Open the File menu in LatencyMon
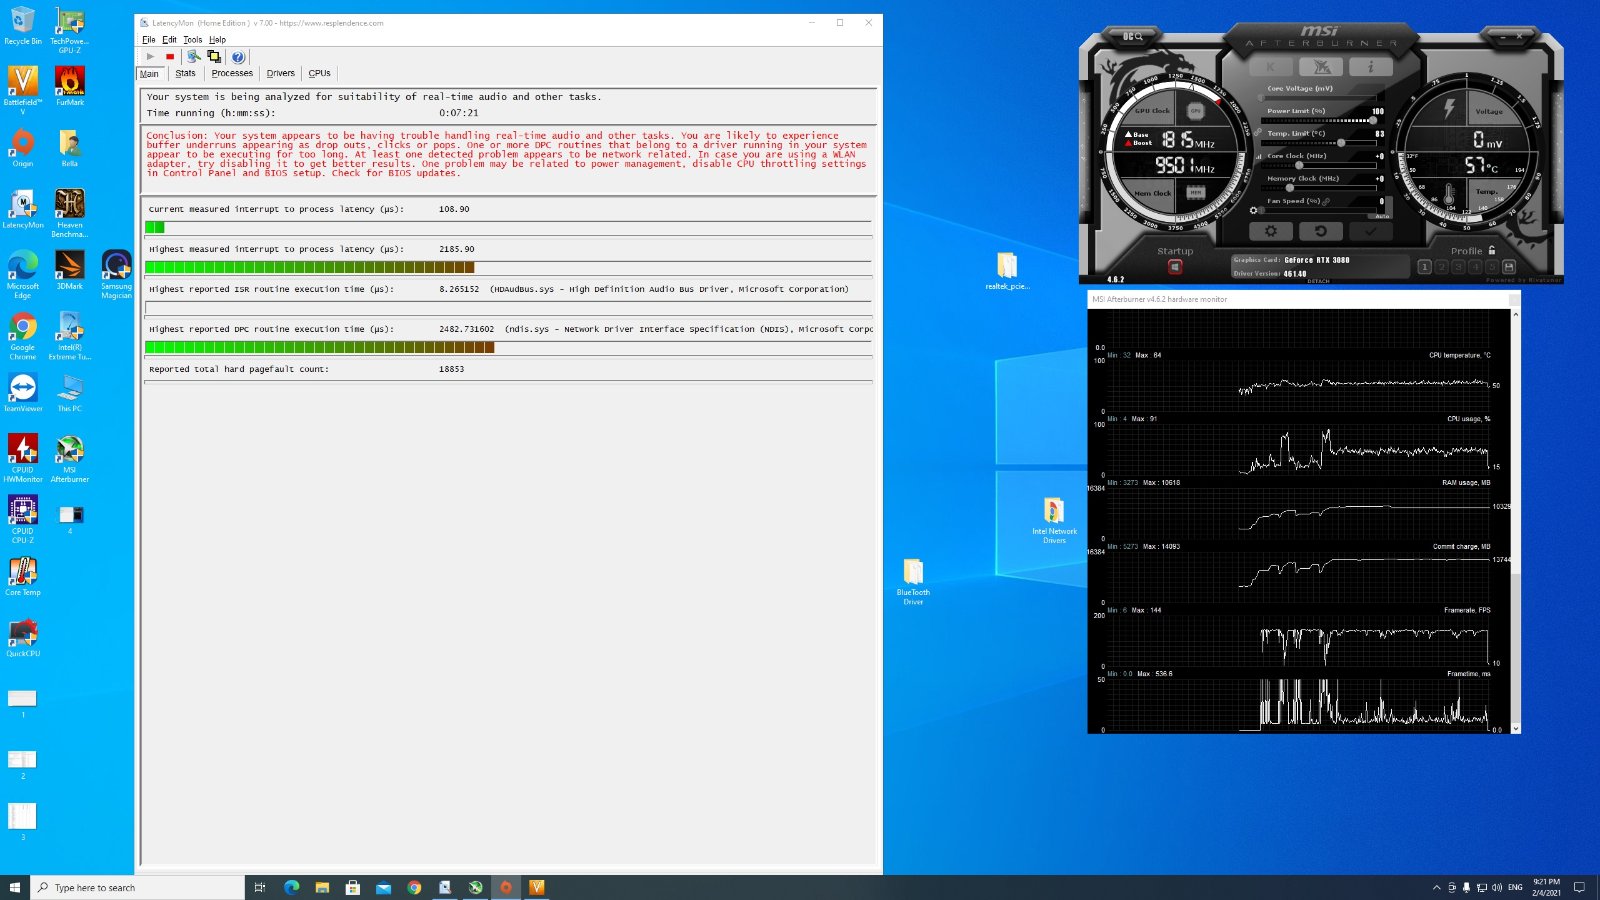The image size is (1600, 900). pyautogui.click(x=149, y=40)
